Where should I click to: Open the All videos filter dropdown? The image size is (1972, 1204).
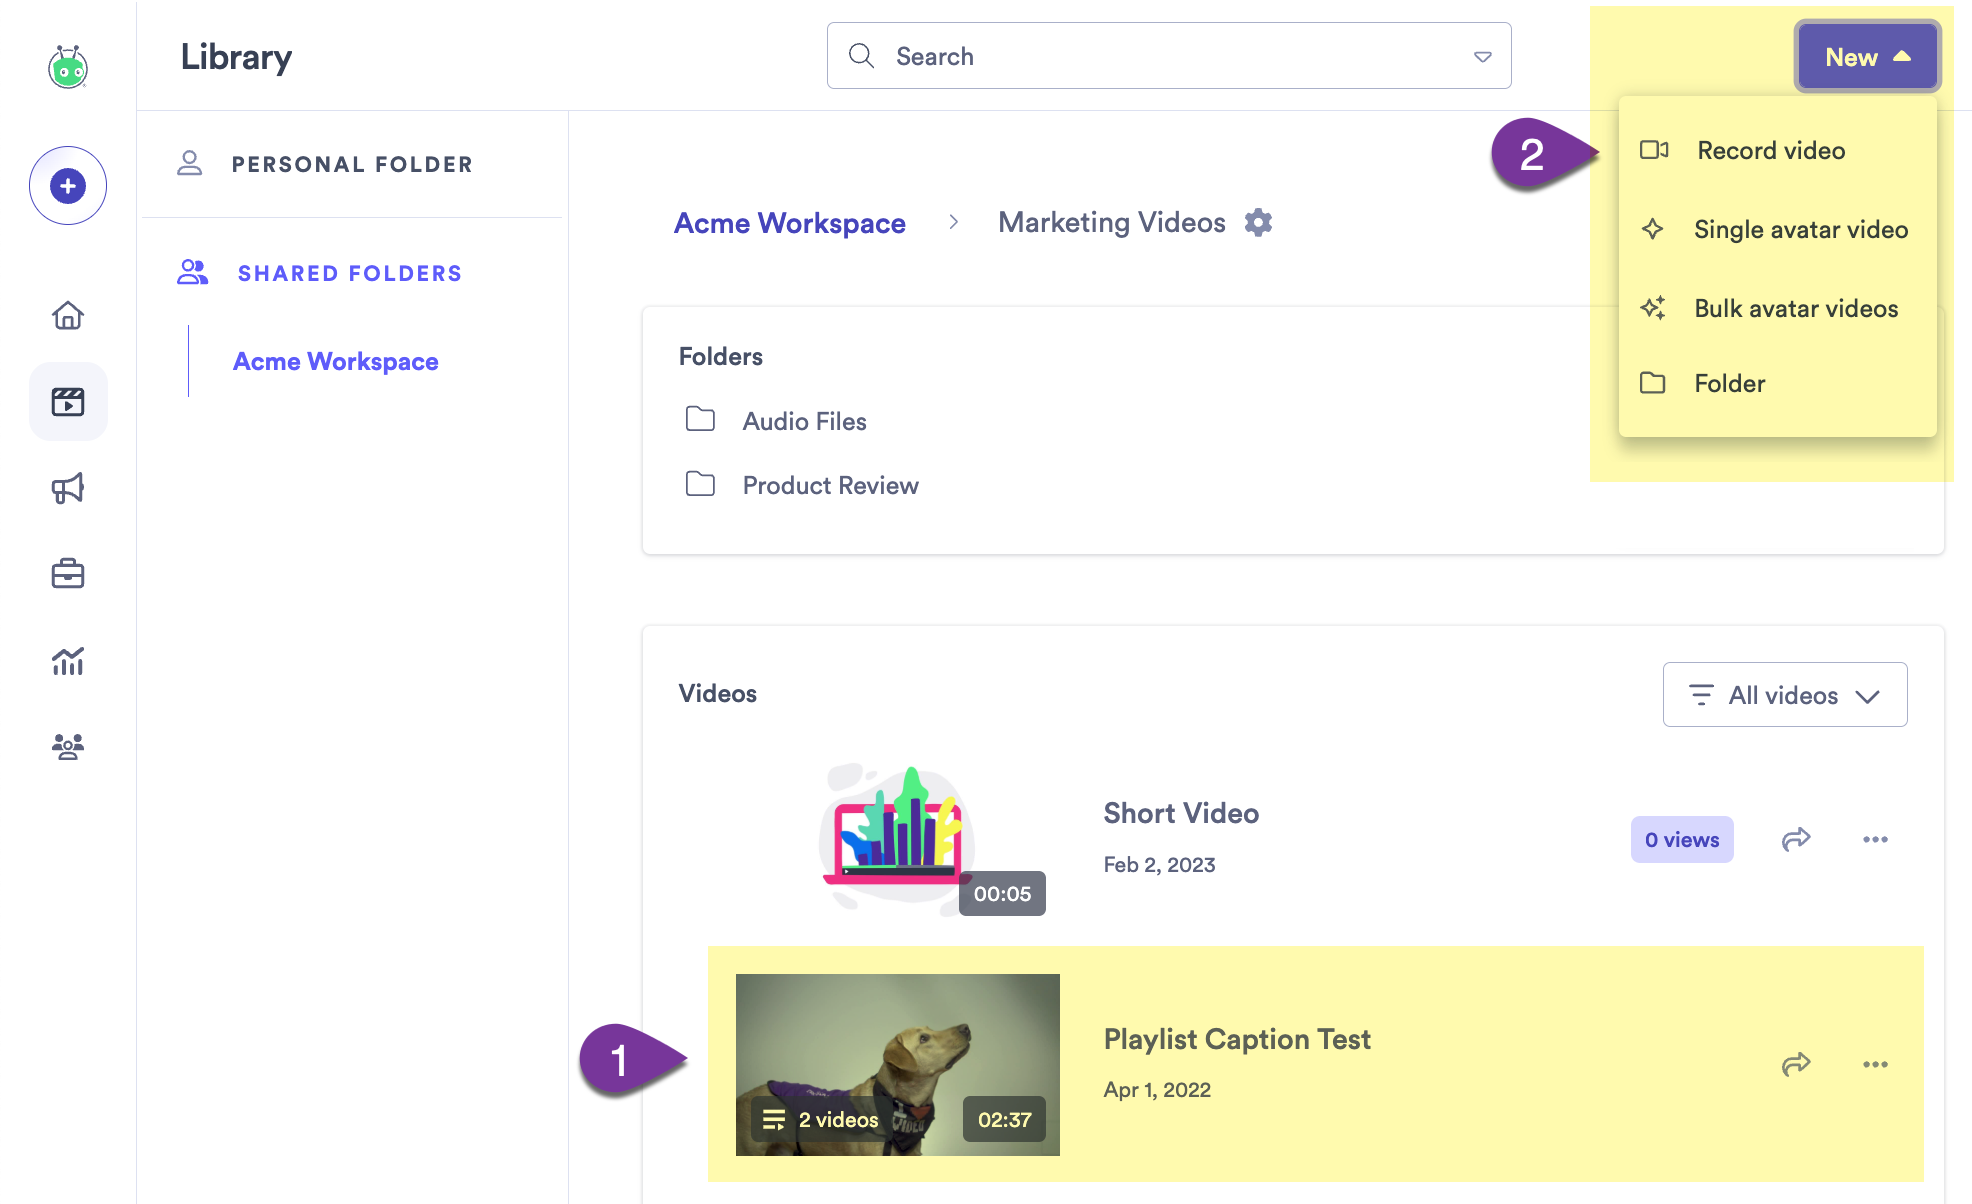(1785, 695)
